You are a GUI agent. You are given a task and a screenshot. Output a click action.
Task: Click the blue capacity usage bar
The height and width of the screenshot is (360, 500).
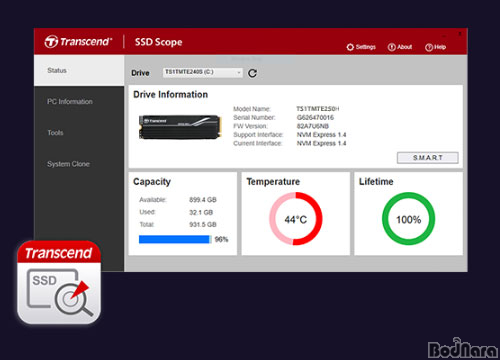[175, 239]
